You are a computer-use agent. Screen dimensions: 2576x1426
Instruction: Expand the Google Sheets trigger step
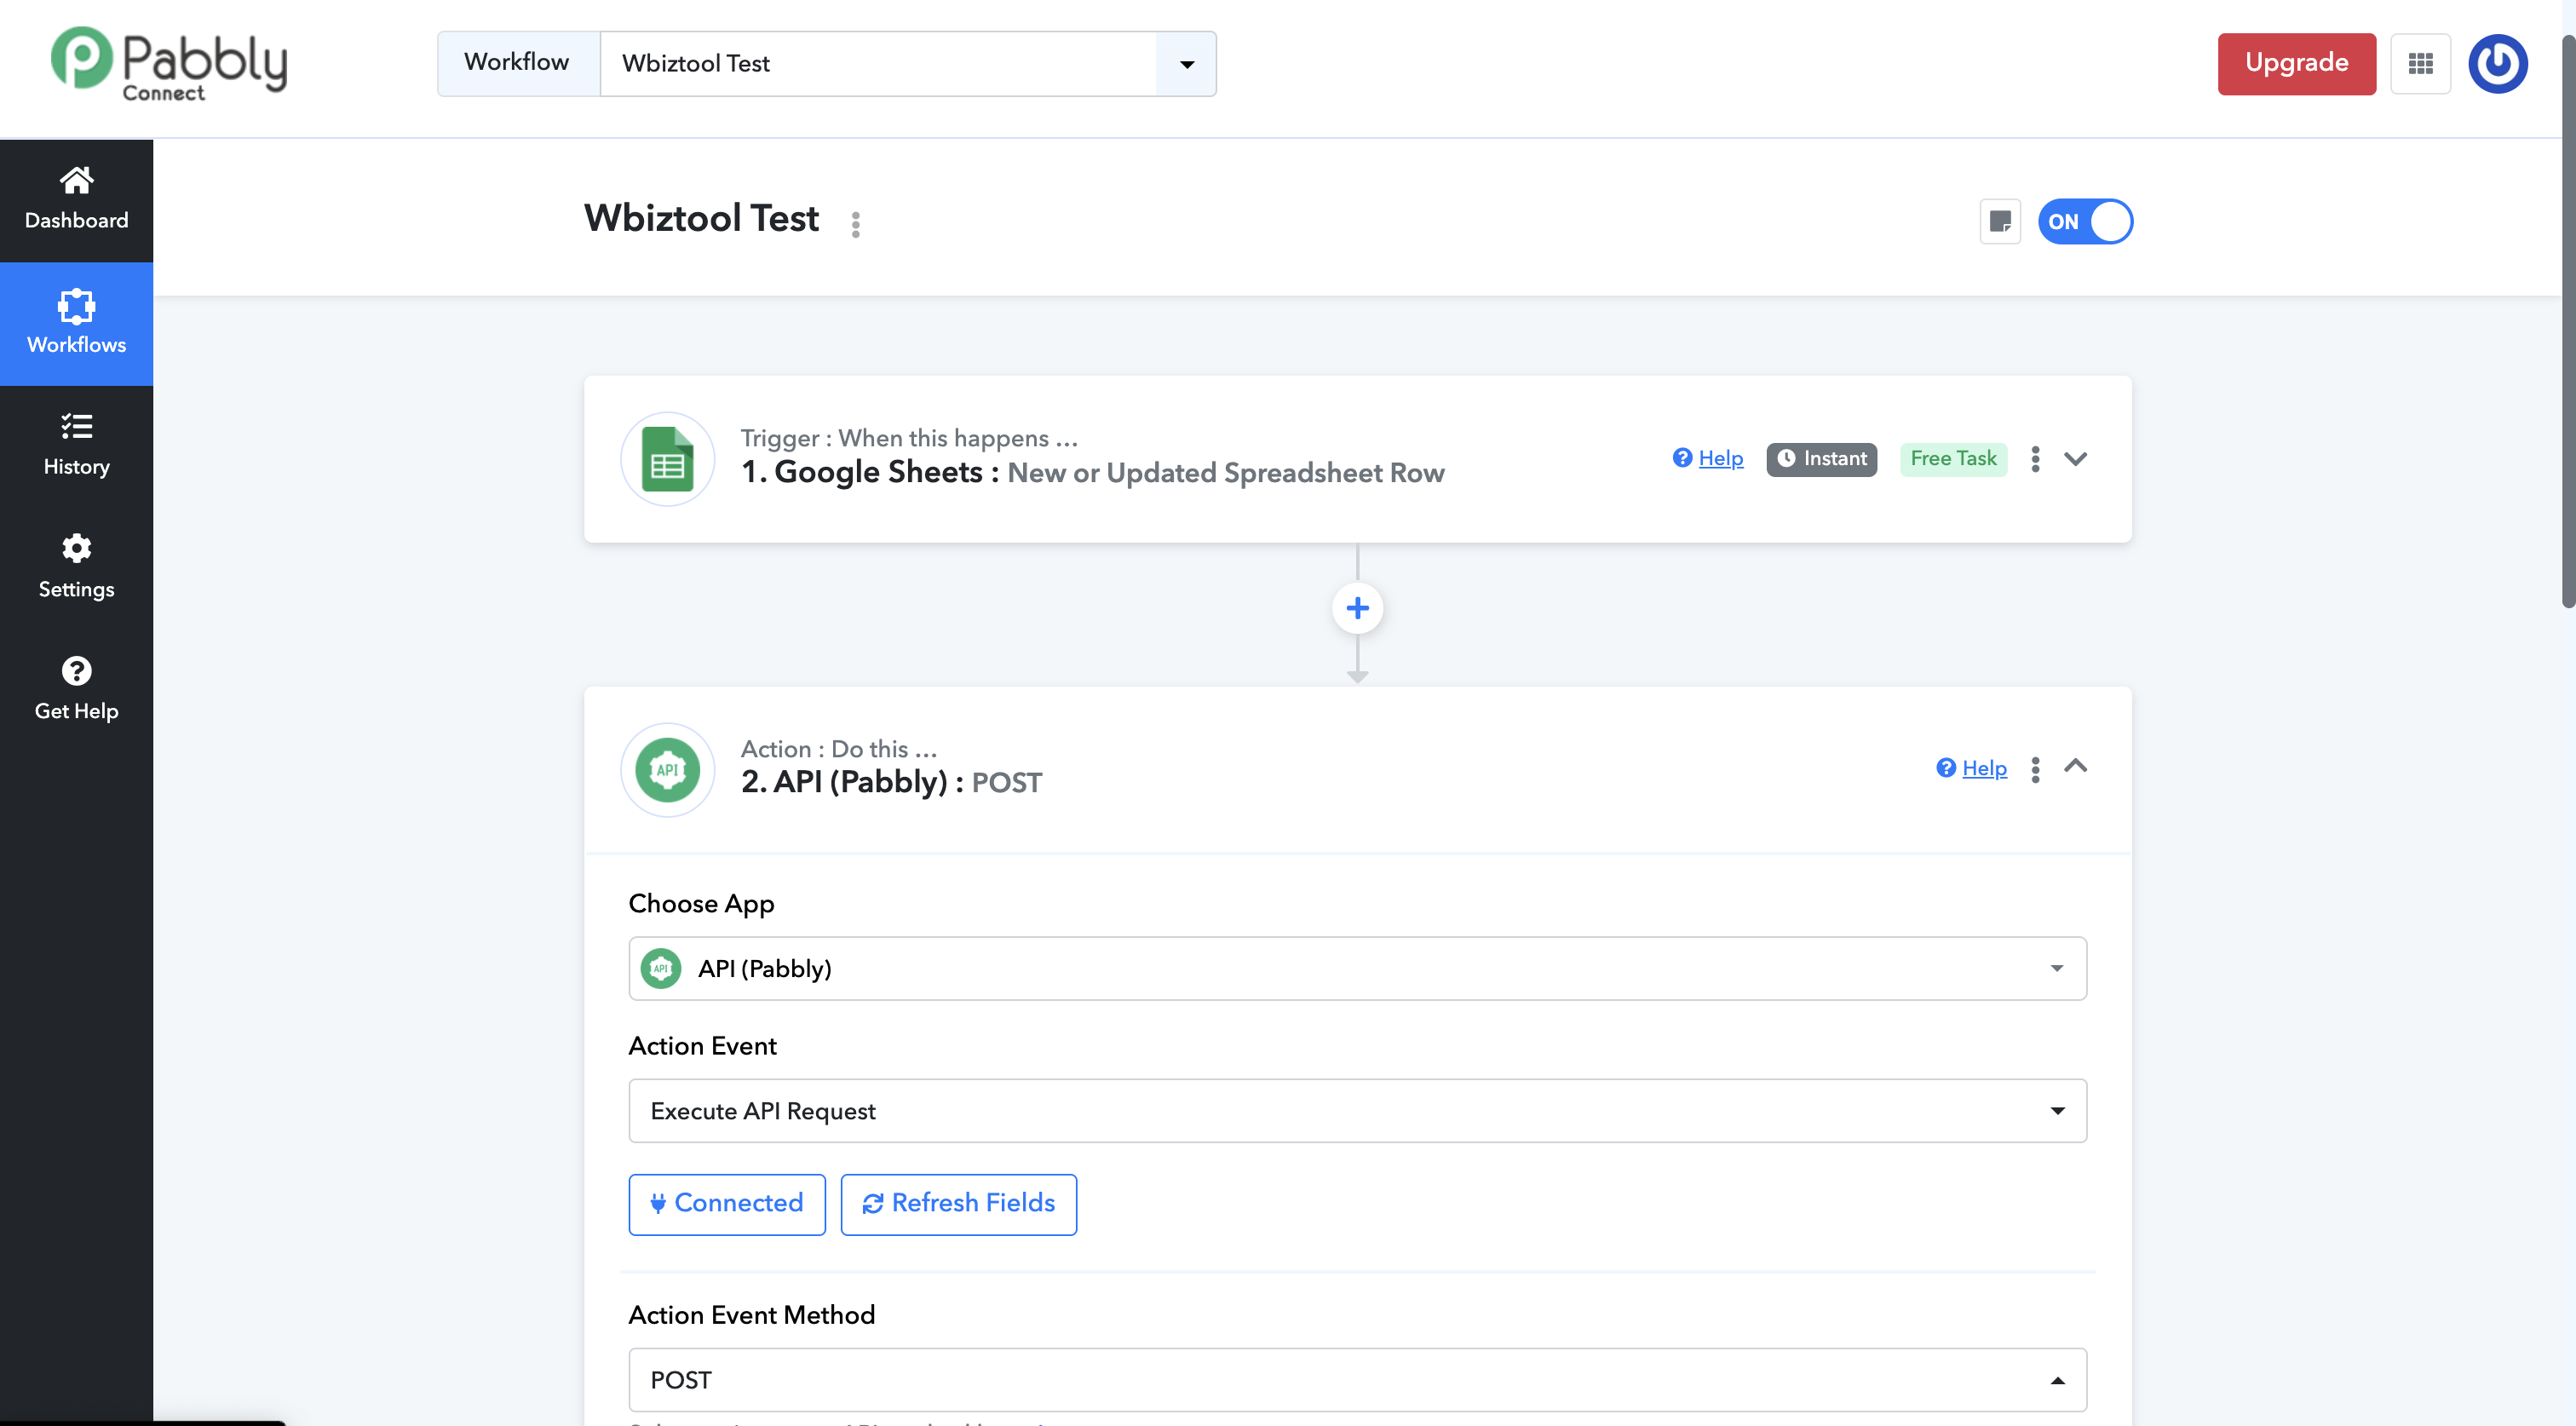2076,459
